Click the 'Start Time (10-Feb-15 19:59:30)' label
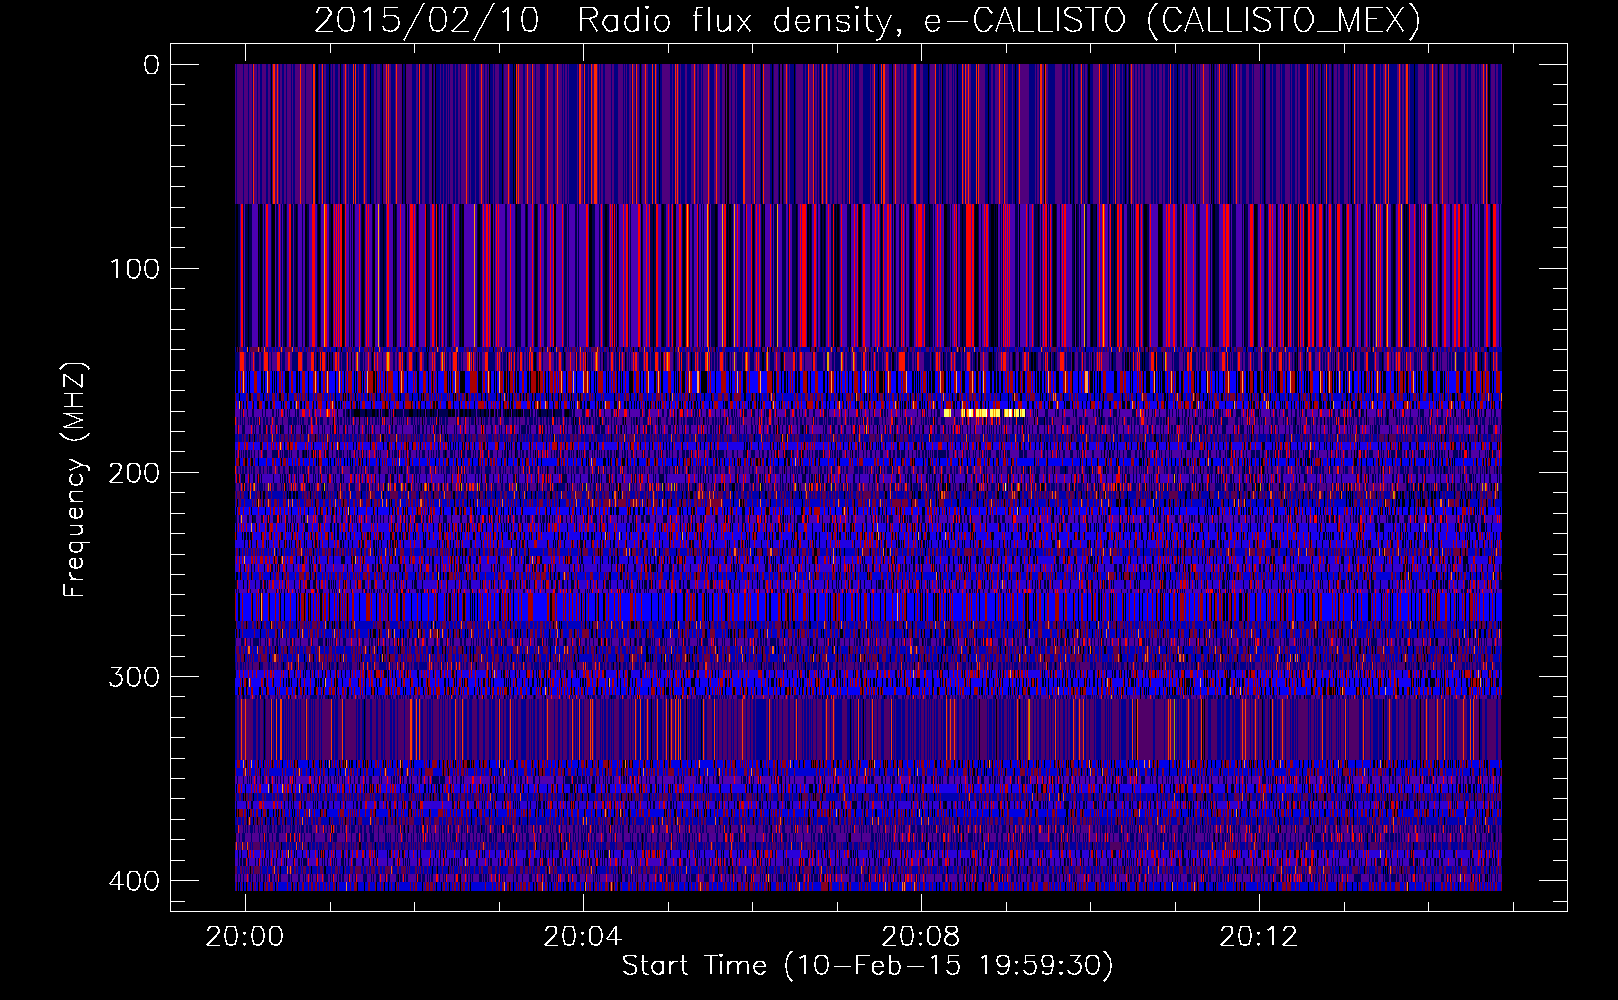 click(867, 966)
